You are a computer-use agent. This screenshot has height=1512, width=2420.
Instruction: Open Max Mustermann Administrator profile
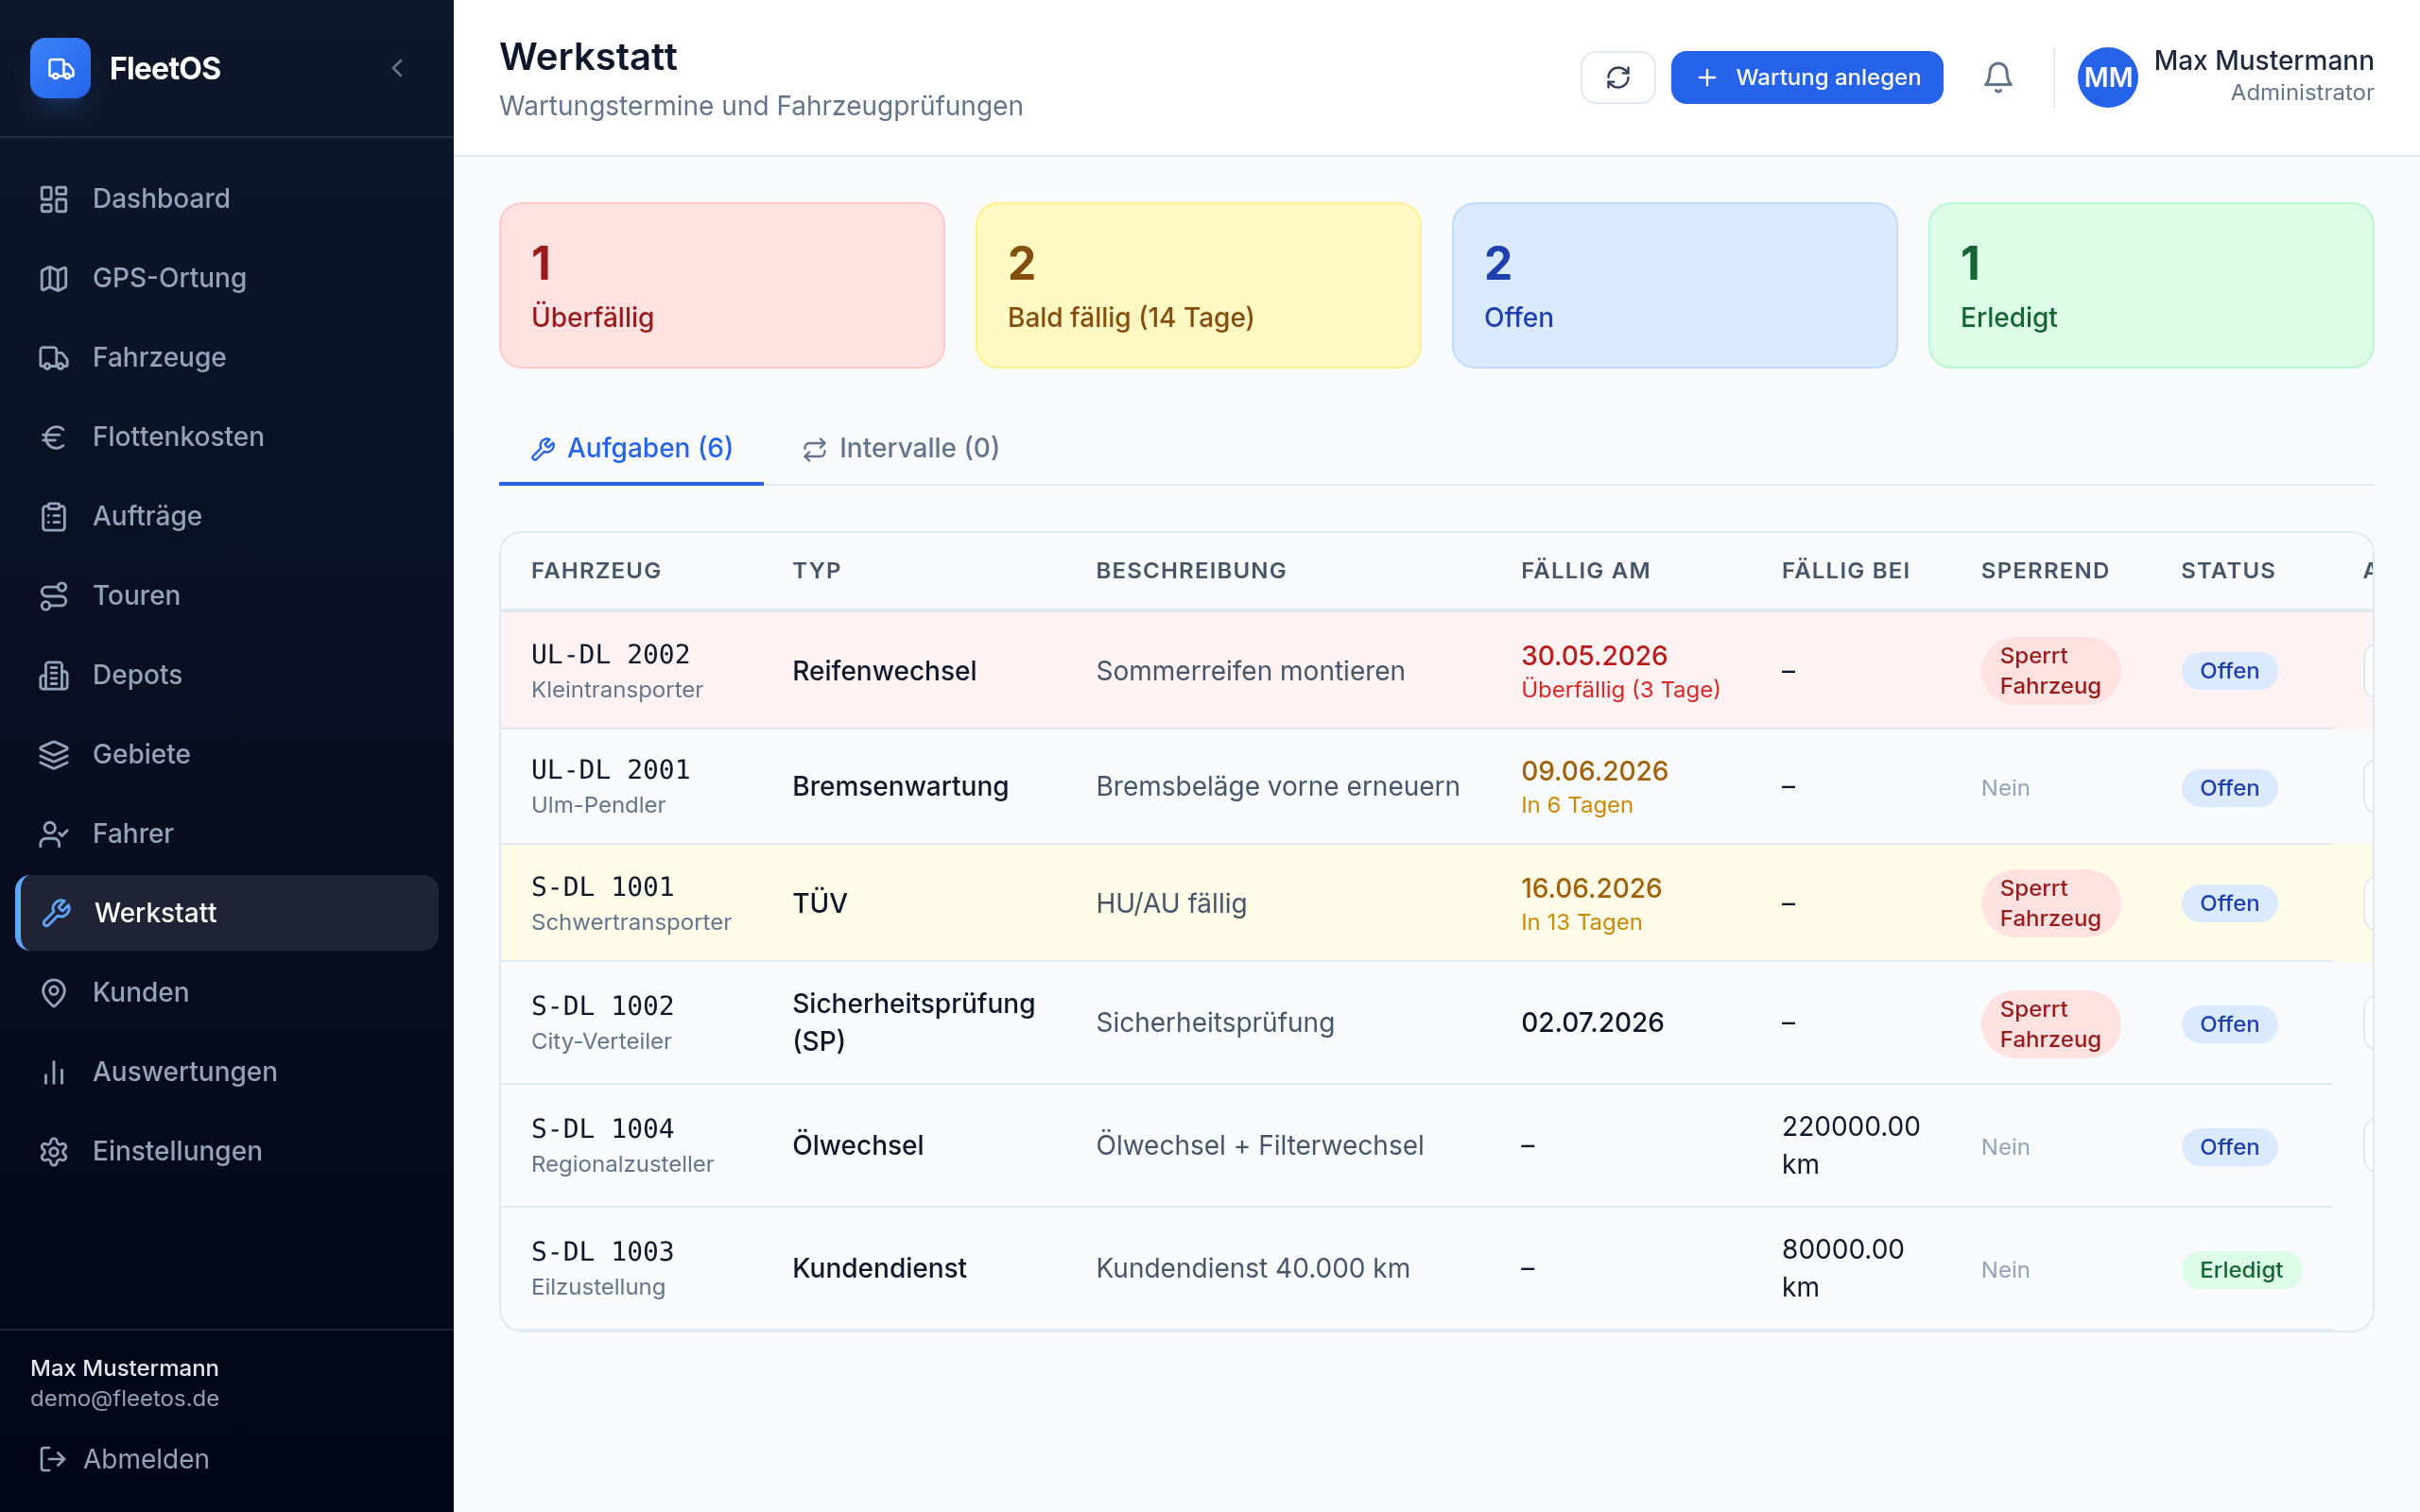pos(2224,77)
